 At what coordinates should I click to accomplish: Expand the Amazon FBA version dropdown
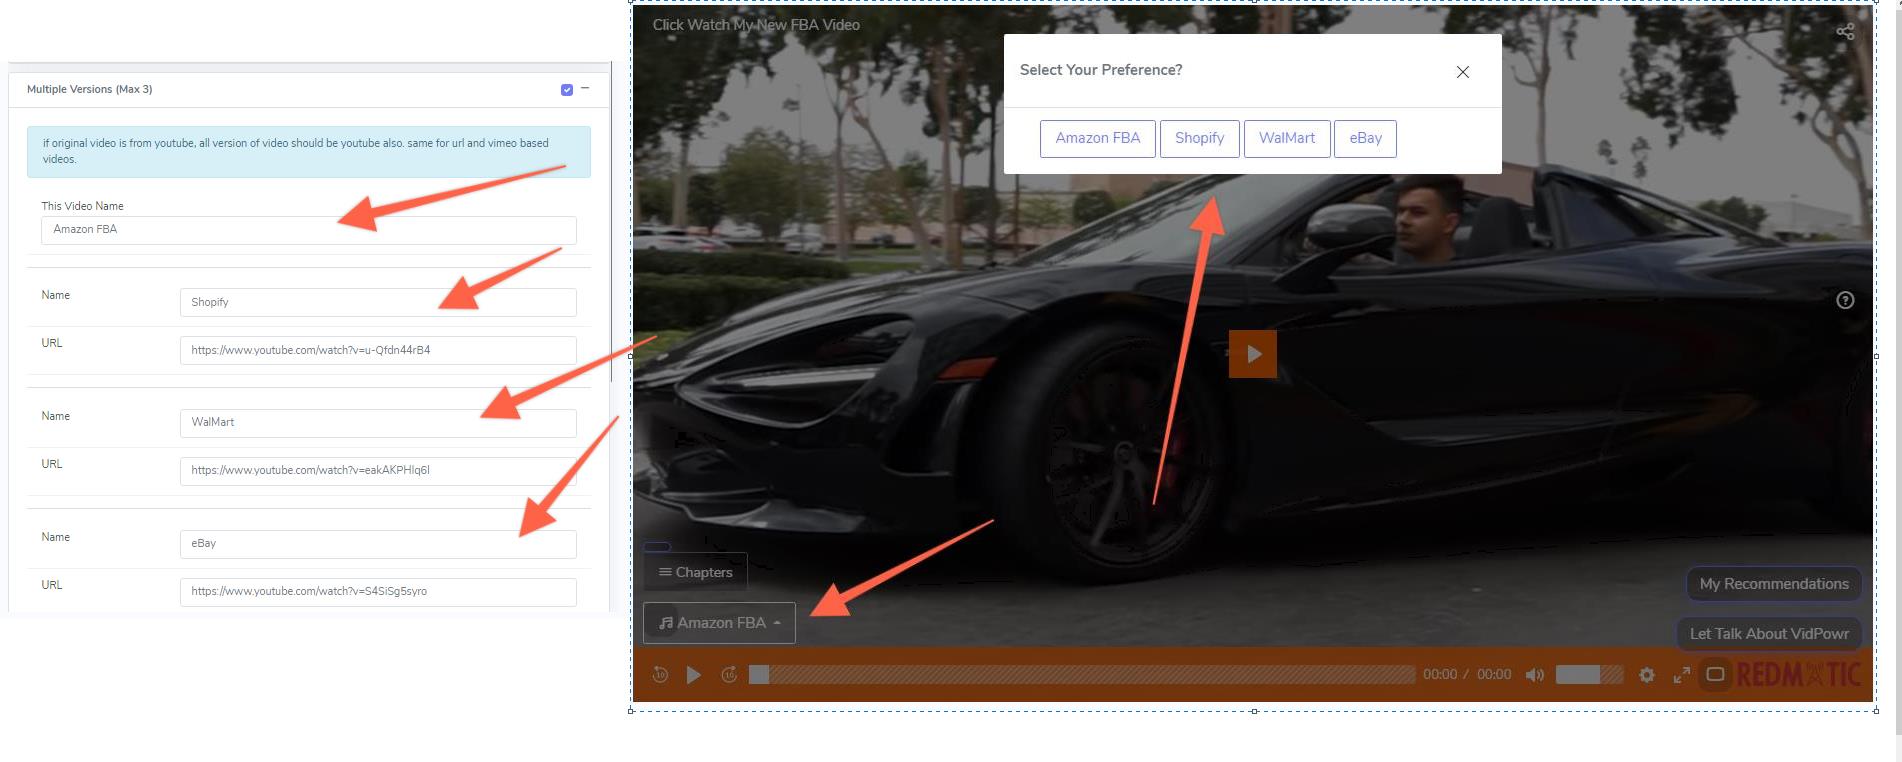[x=719, y=623]
